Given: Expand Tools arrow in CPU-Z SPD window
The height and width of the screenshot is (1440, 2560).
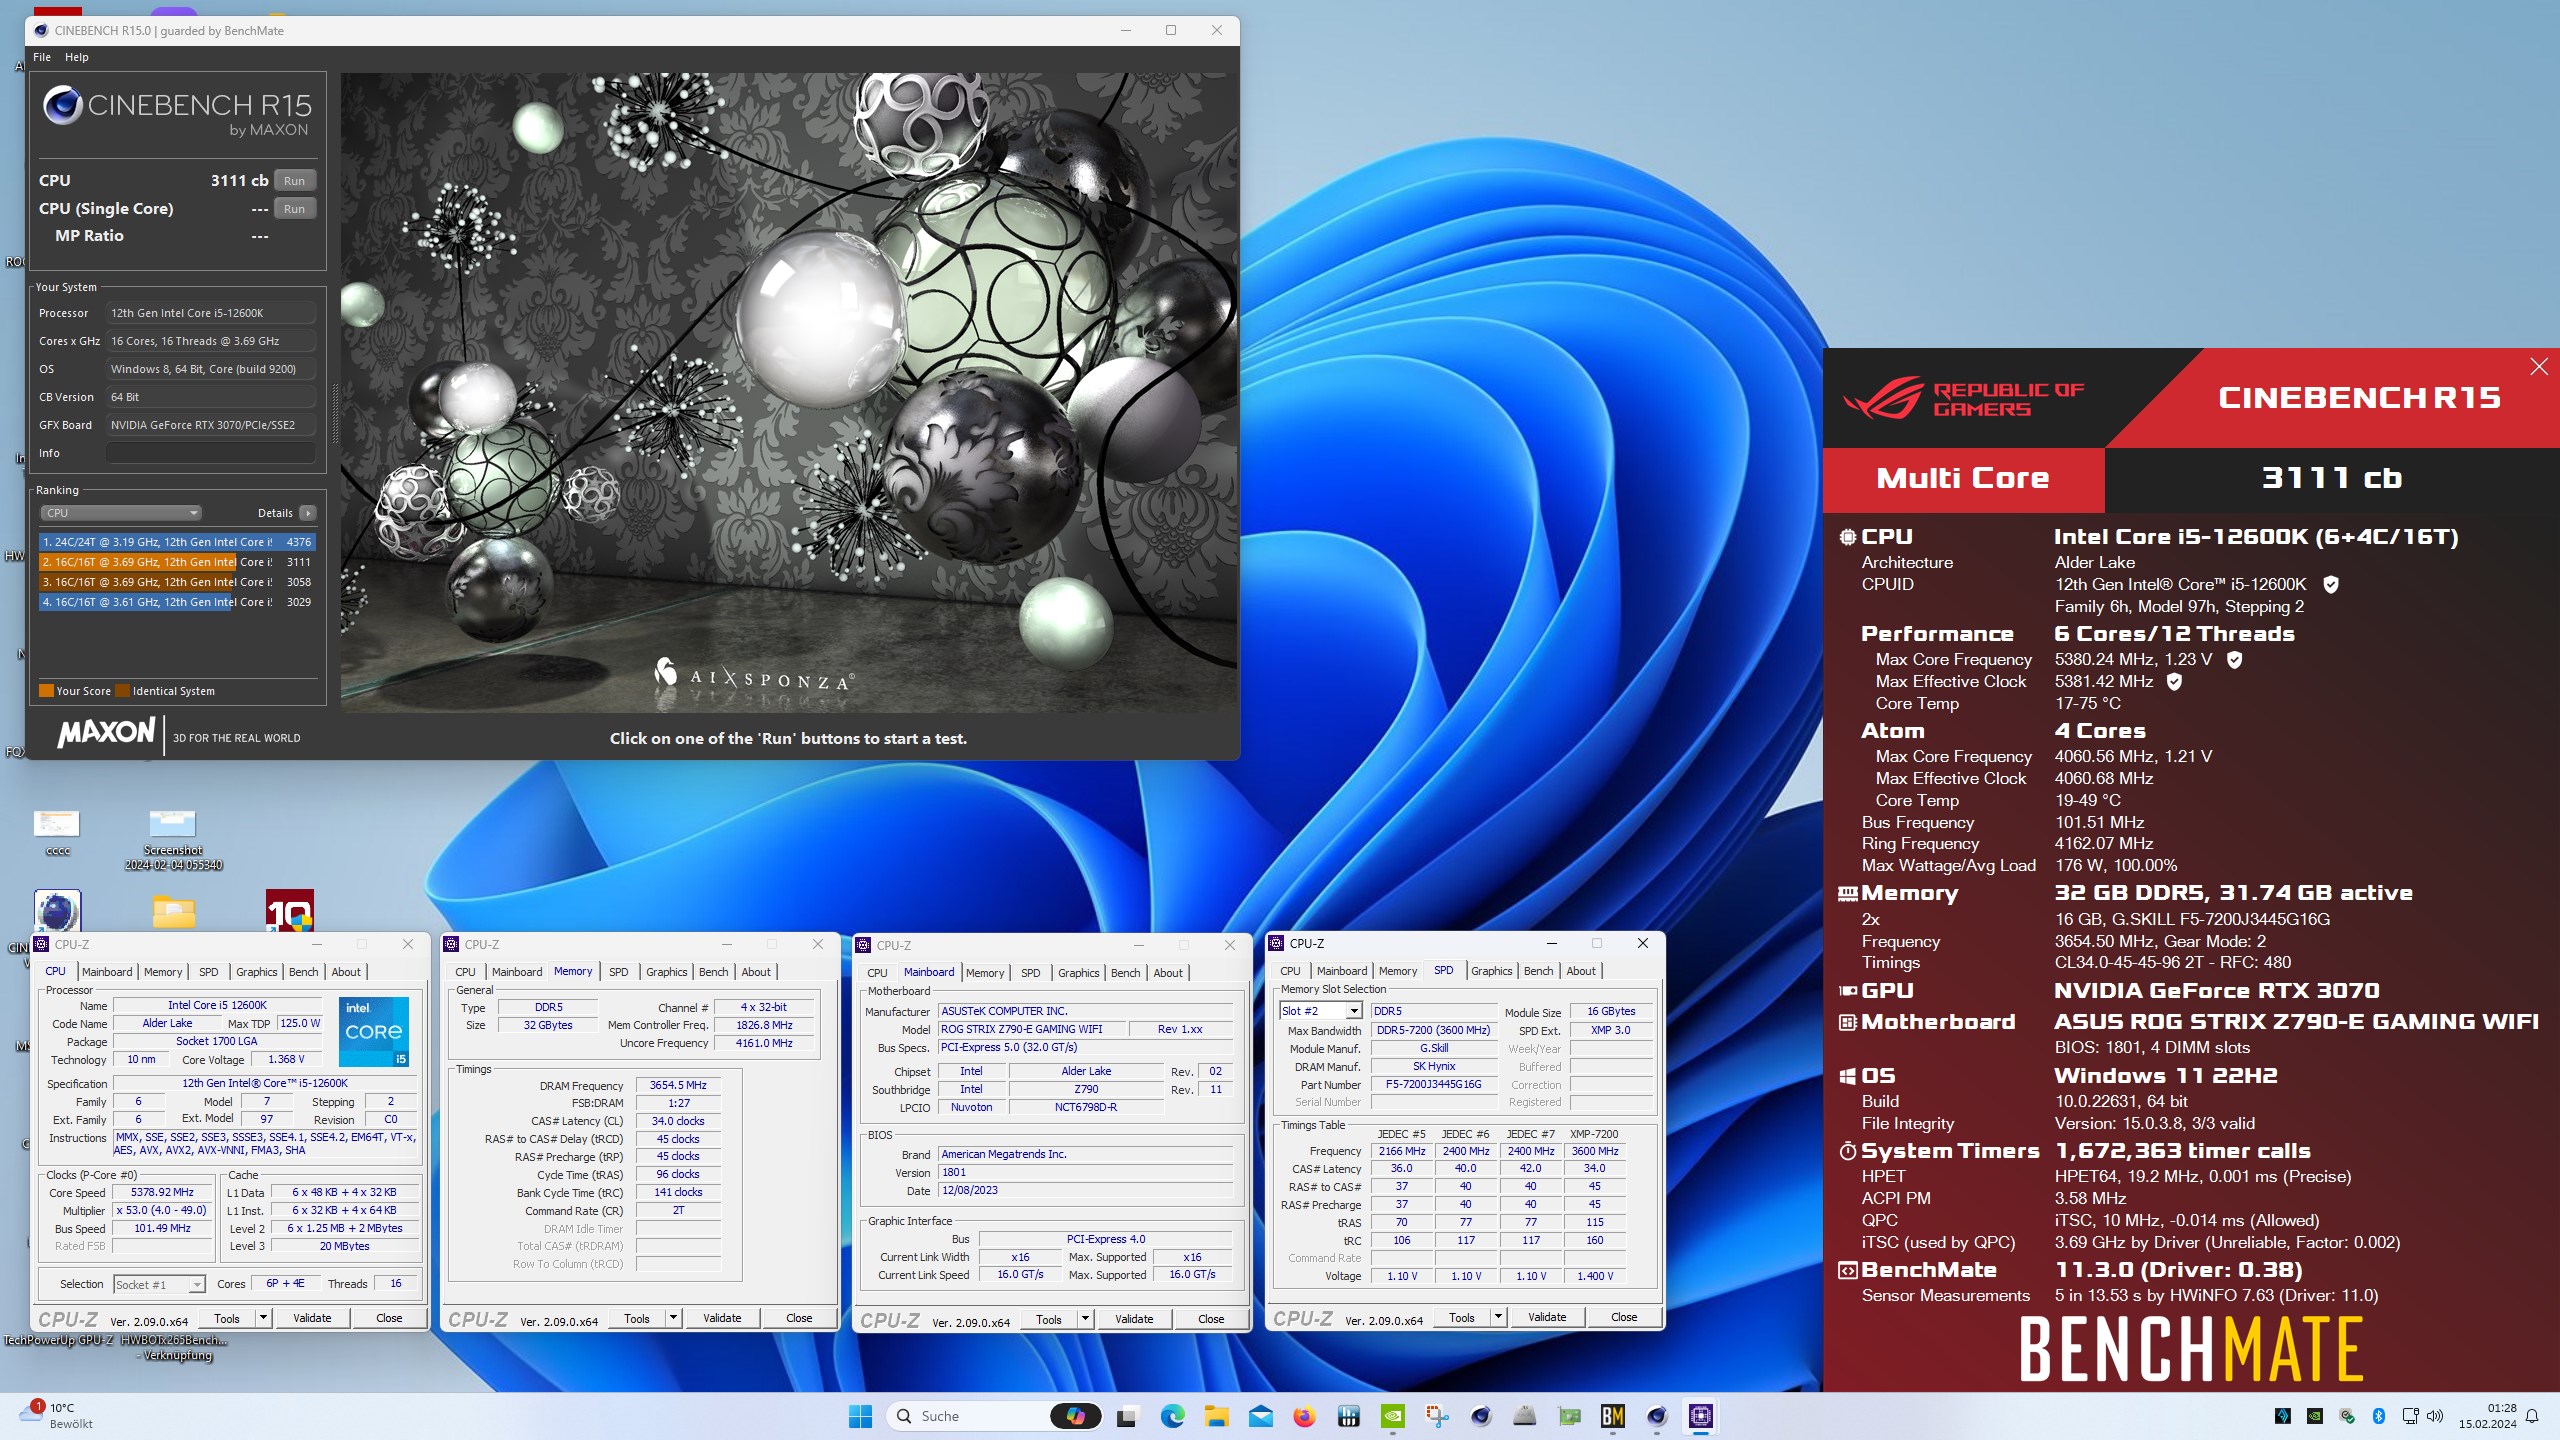Looking at the screenshot, I should pos(1499,1317).
